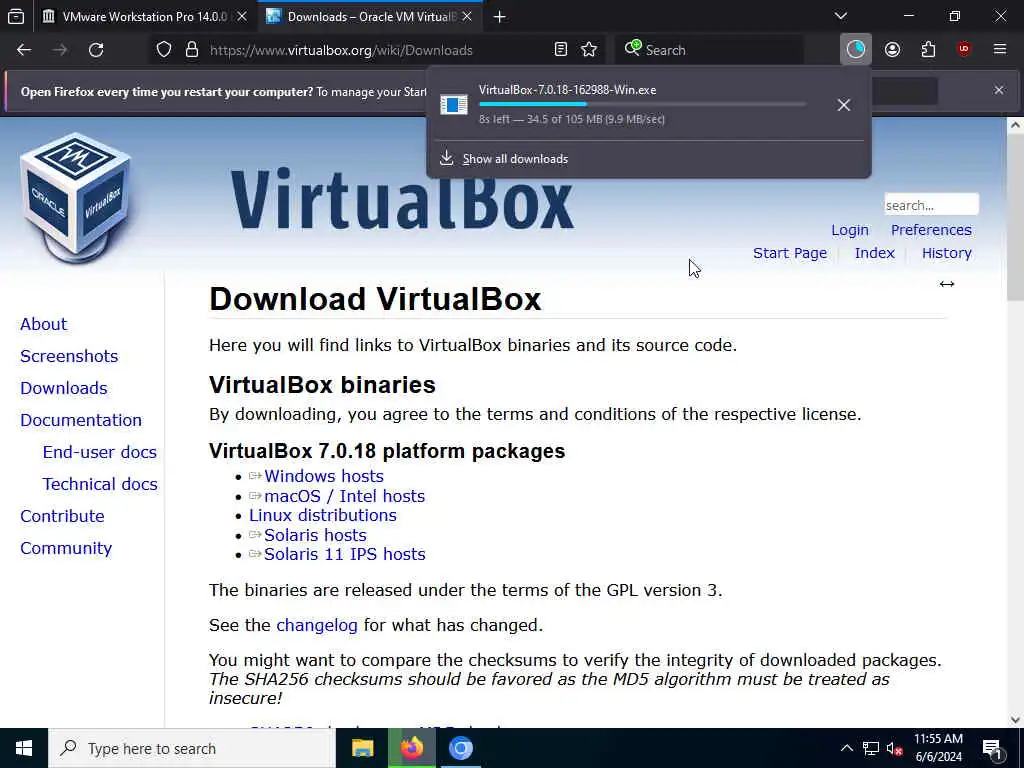Open the History link
The image size is (1024, 768).
pos(946,253)
